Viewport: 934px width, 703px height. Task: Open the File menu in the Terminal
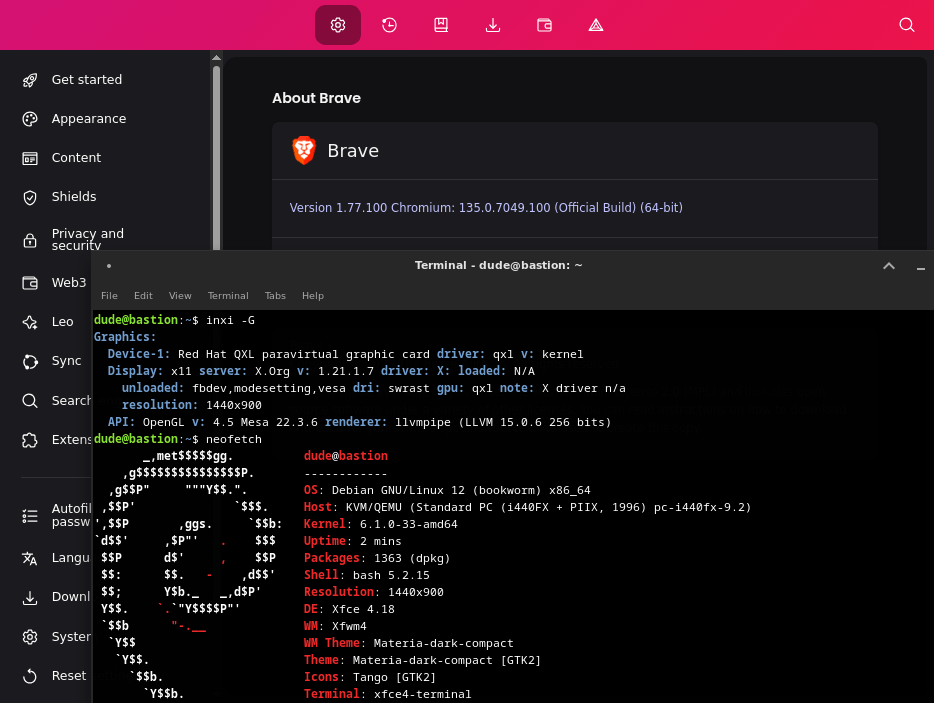pos(109,295)
